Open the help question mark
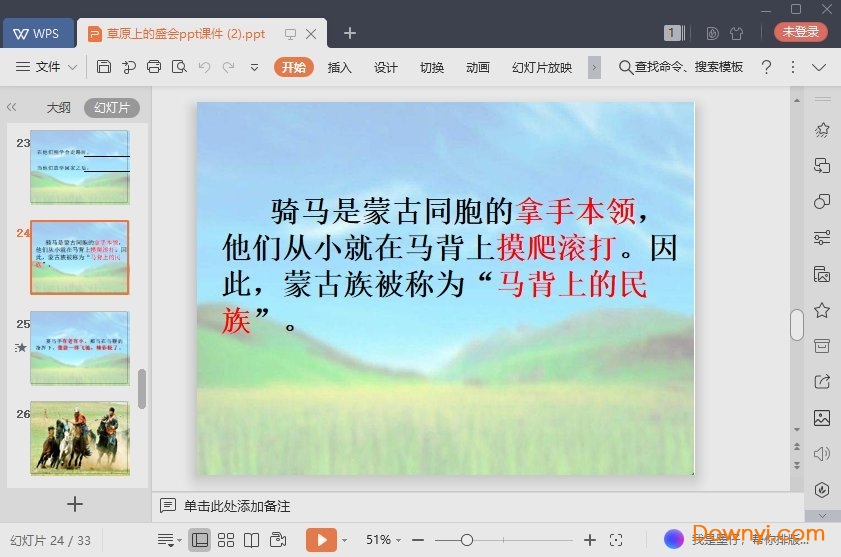The image size is (841, 557). coord(766,67)
